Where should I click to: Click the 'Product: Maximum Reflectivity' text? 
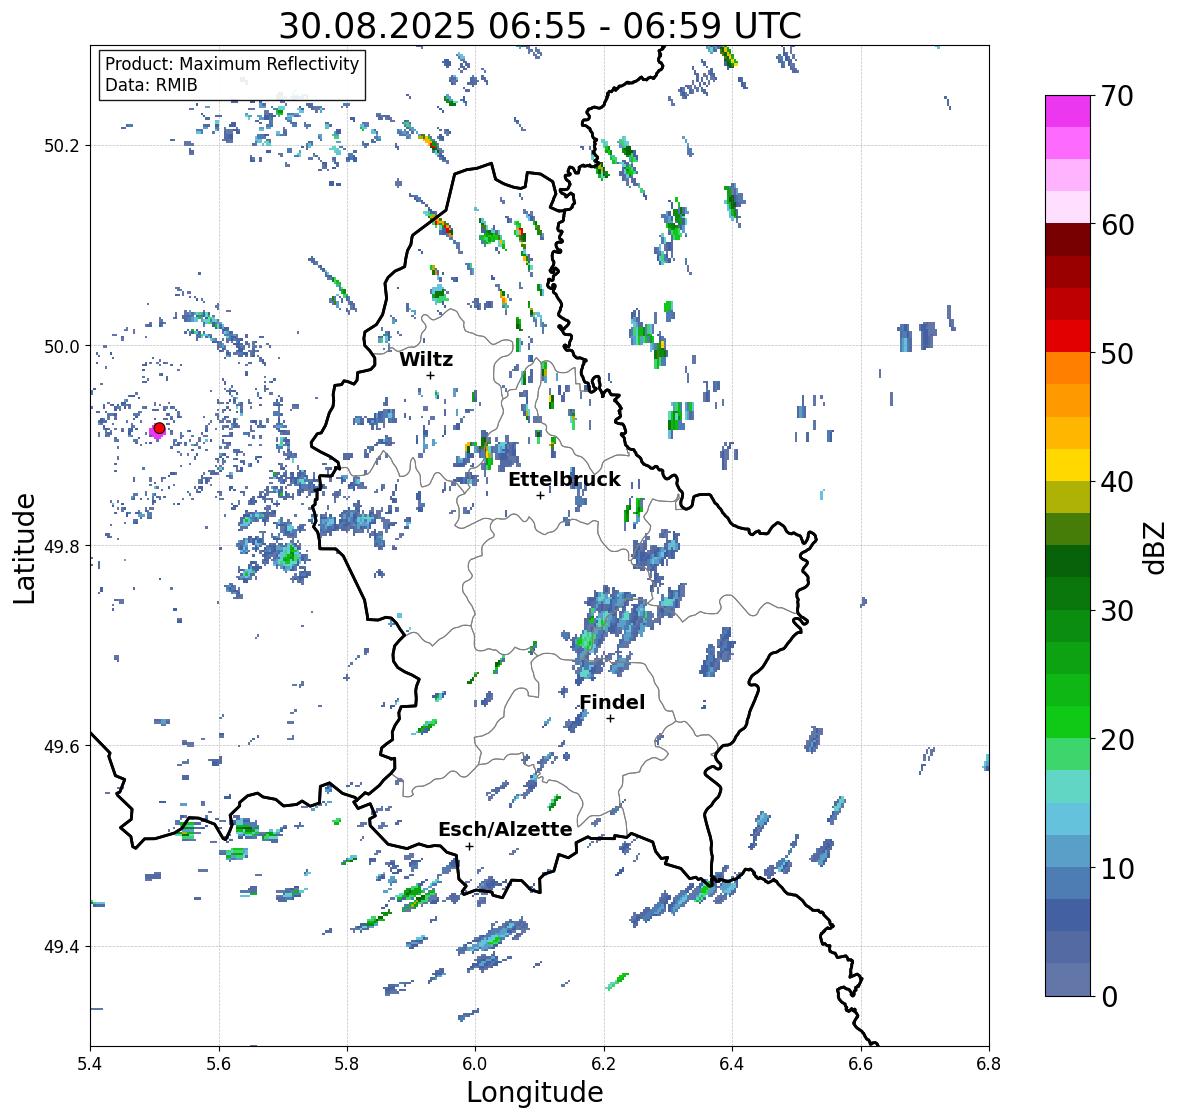(x=232, y=64)
